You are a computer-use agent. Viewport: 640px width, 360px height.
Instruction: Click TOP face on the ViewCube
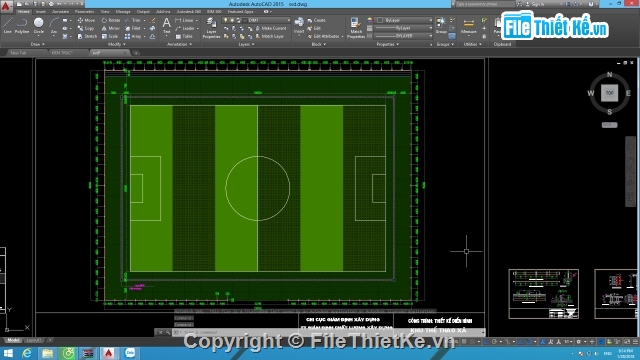pos(609,93)
